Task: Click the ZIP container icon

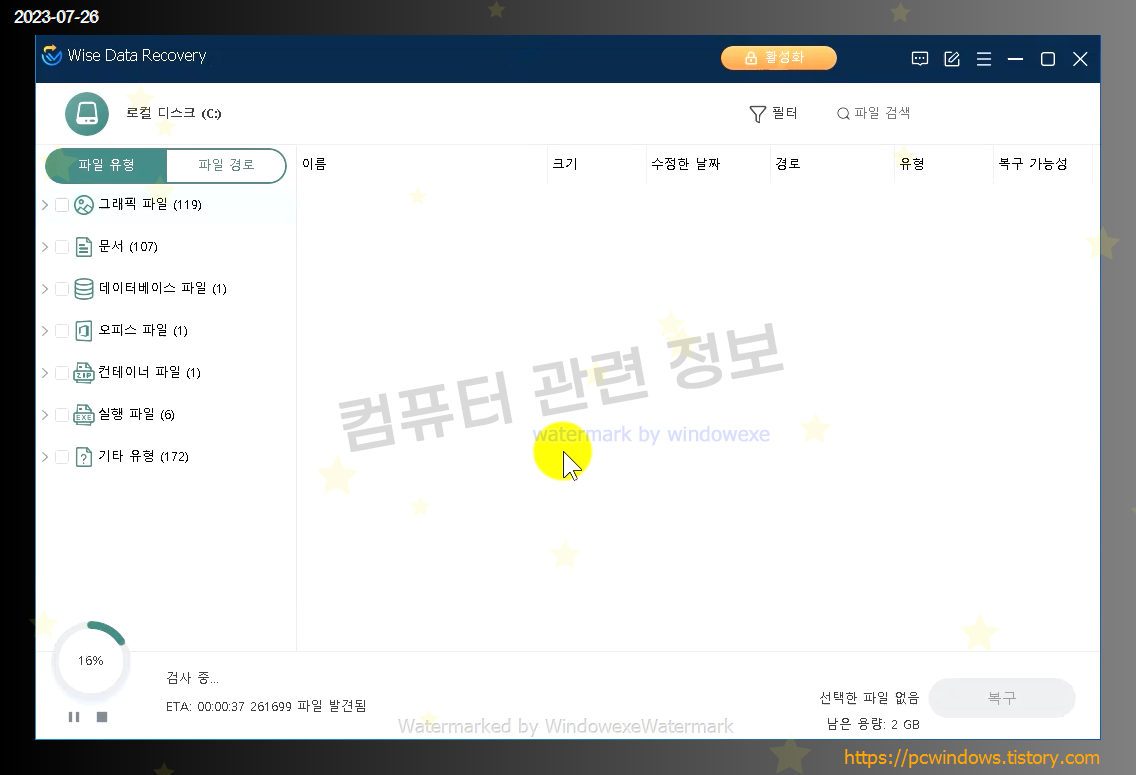Action: coord(84,372)
